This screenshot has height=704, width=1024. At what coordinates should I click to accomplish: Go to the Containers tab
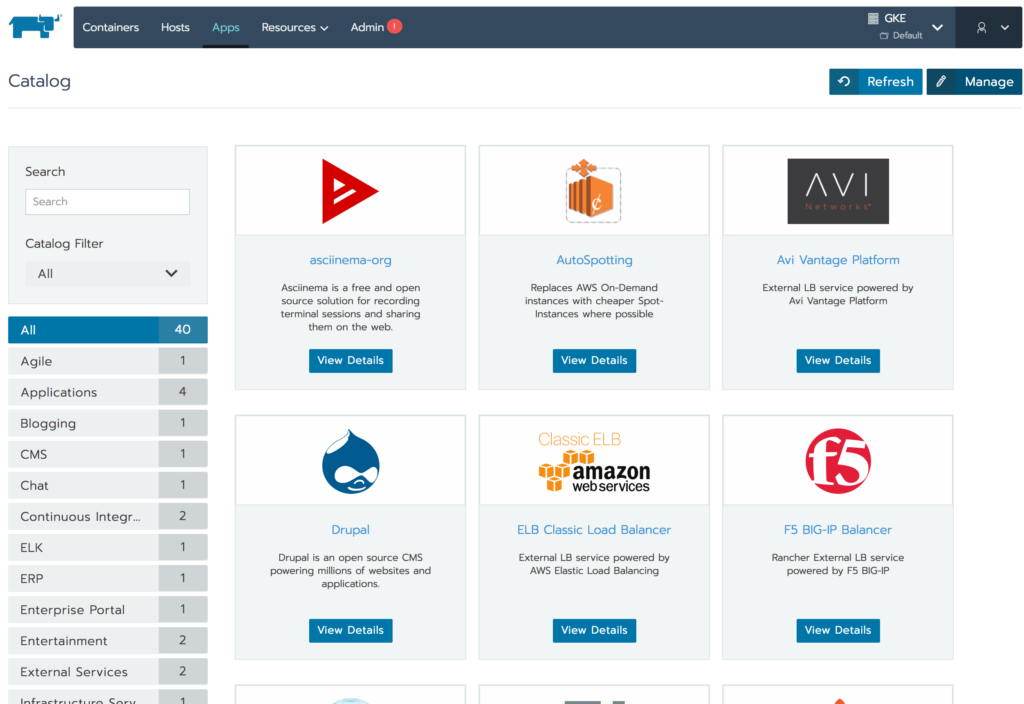point(110,27)
